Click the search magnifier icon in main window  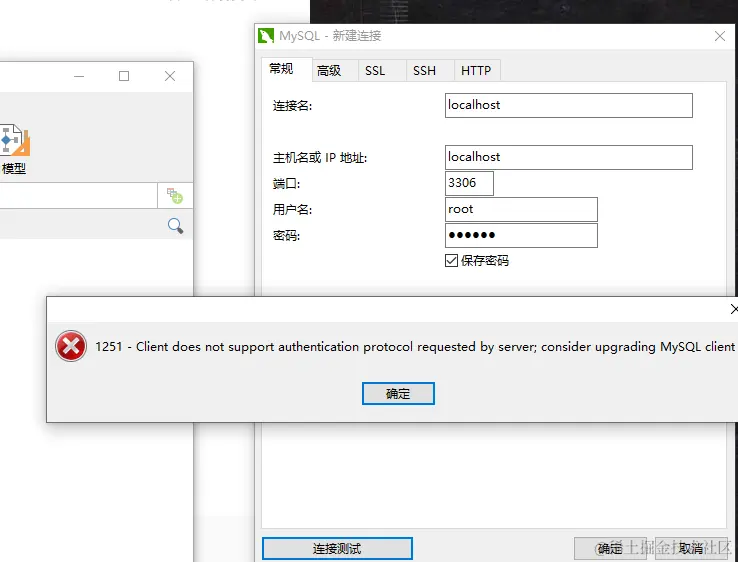point(175,226)
